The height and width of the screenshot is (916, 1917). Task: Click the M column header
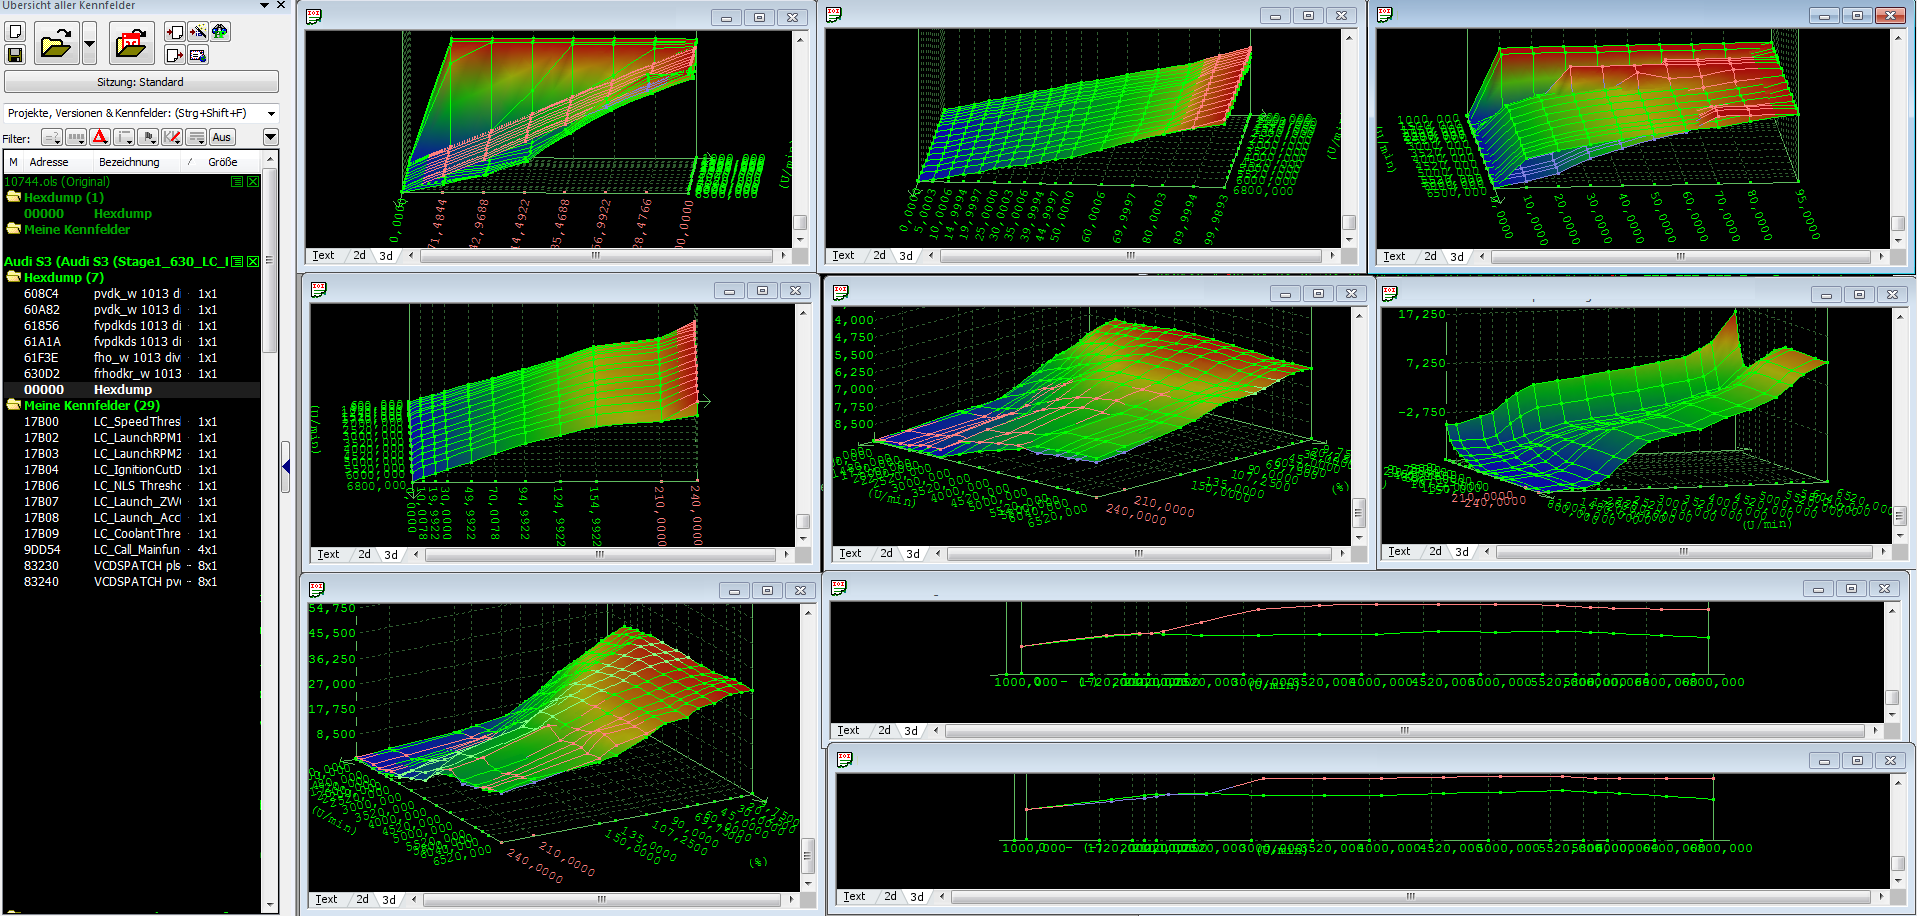point(13,162)
